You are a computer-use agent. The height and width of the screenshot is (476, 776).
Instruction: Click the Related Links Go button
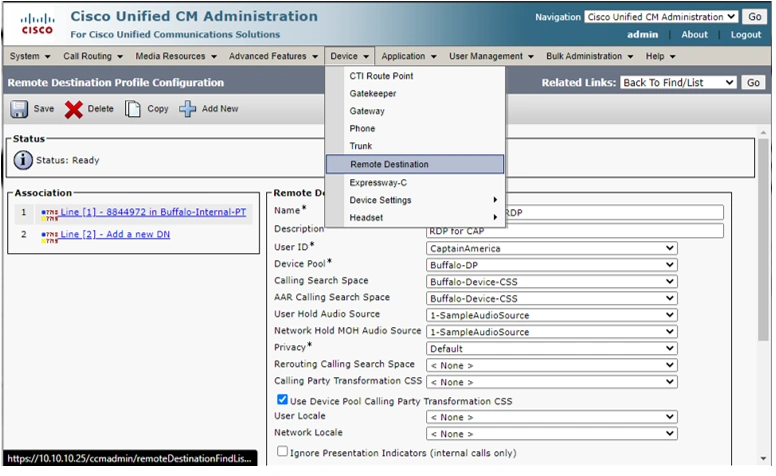753,83
